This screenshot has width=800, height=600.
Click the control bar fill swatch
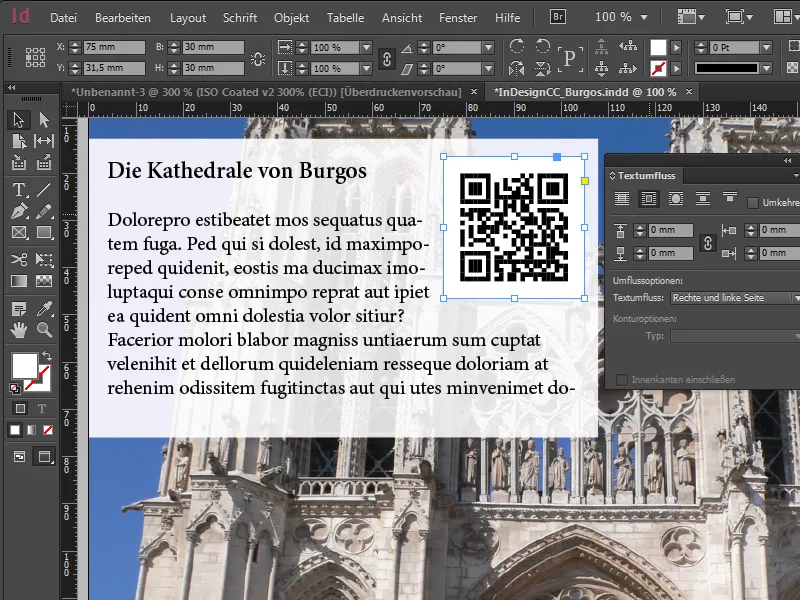click(x=658, y=47)
